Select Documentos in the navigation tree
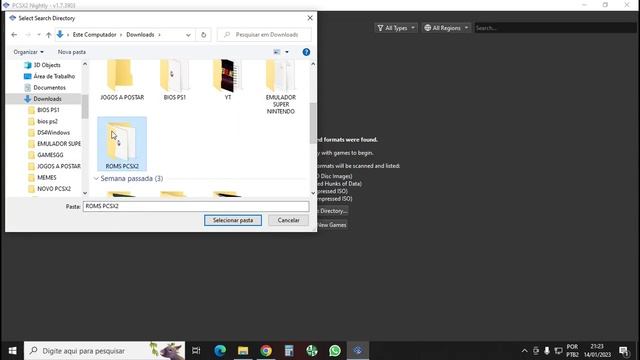 click(x=45, y=88)
